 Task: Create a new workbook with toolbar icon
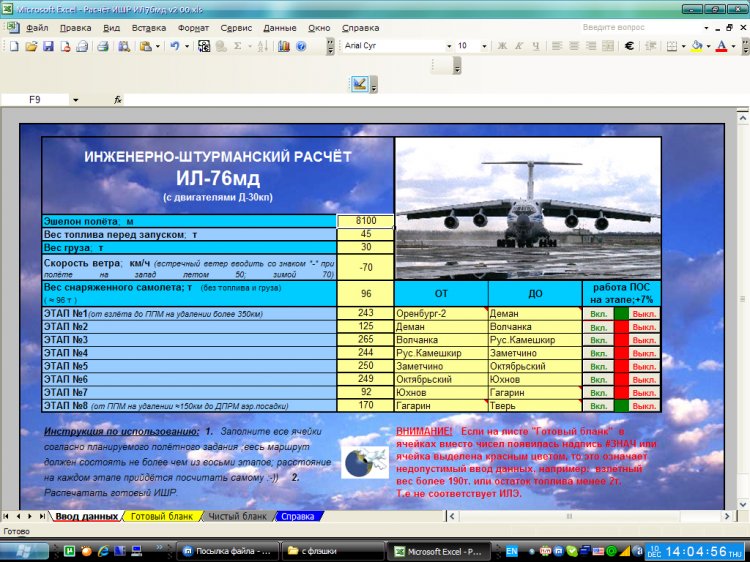[14, 46]
